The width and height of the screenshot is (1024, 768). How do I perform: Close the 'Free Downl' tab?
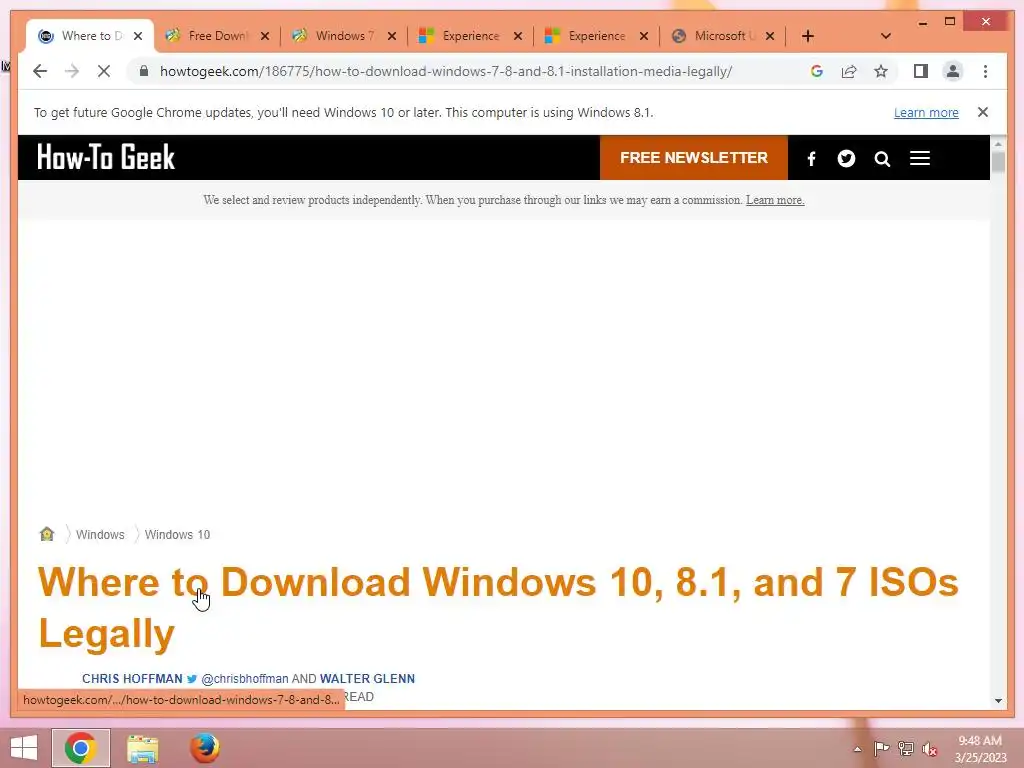tap(264, 36)
